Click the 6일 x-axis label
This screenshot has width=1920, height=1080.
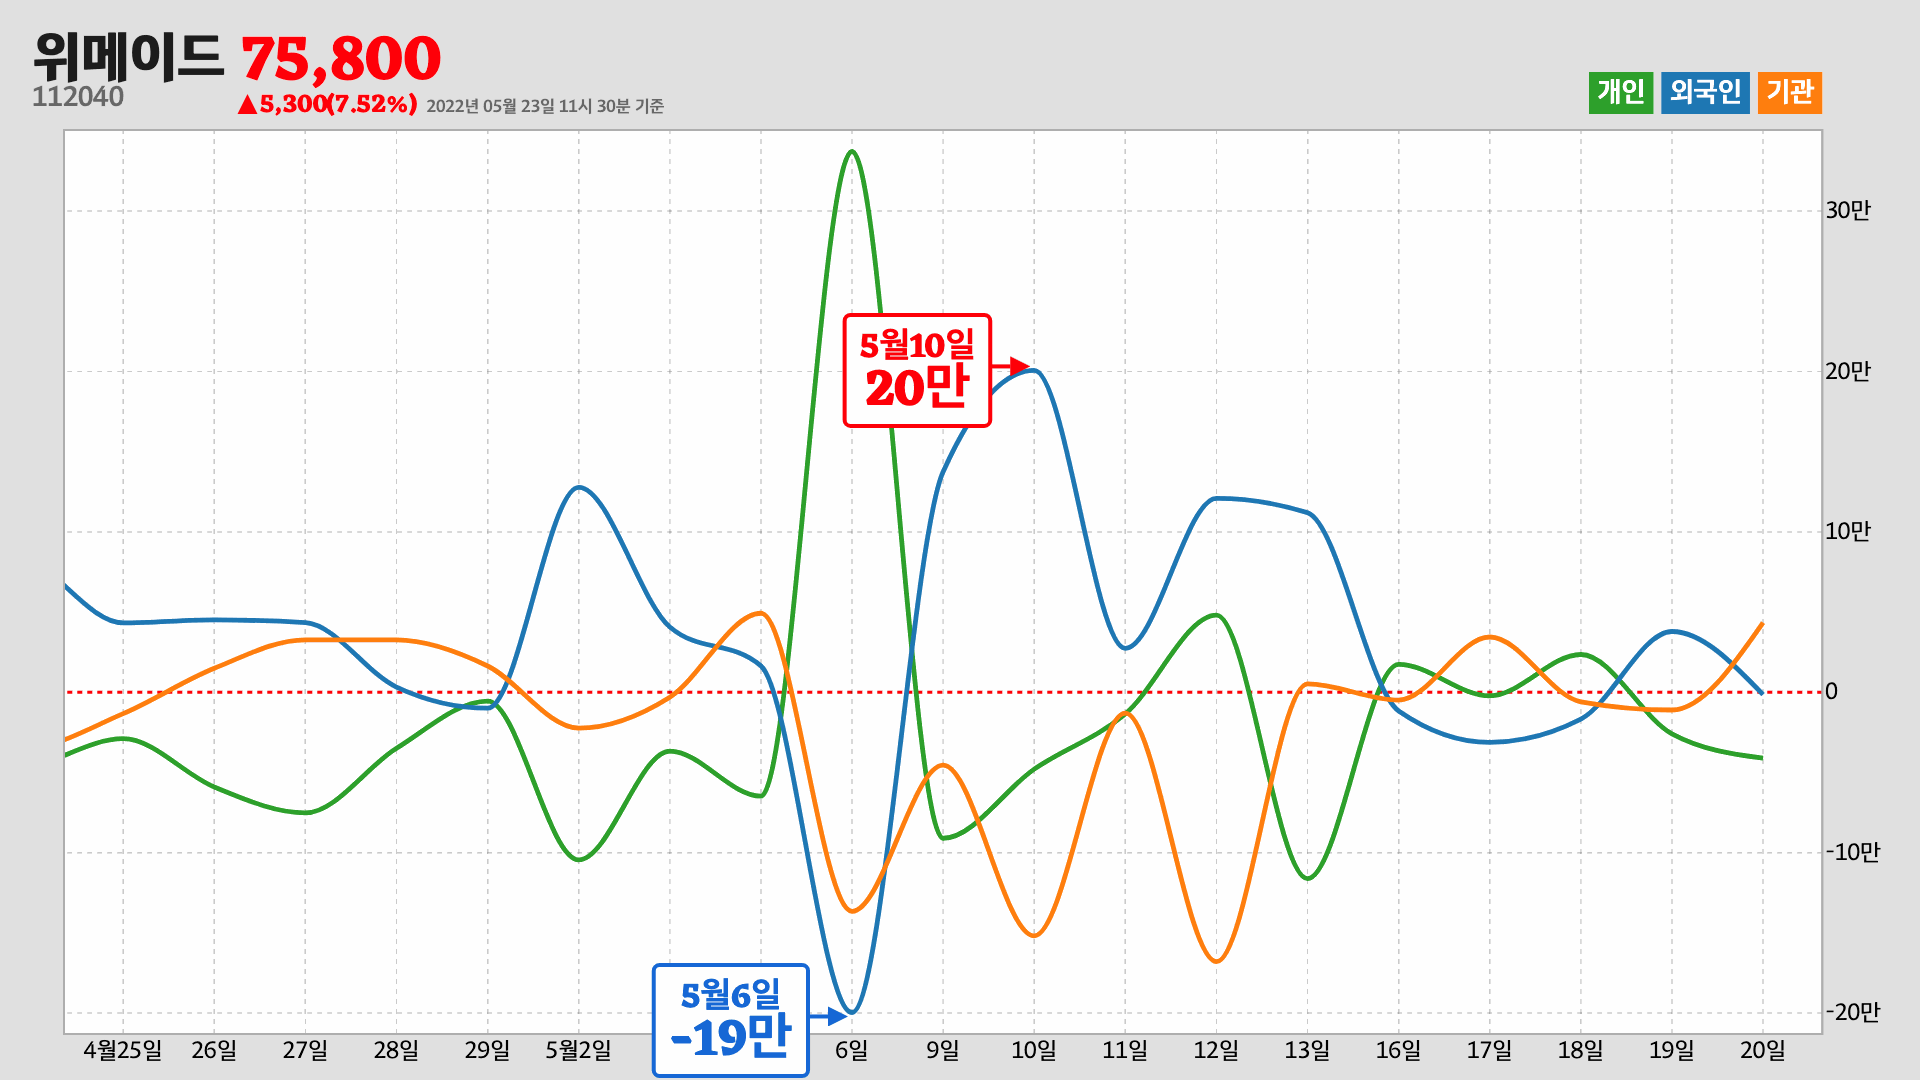[x=852, y=1051]
